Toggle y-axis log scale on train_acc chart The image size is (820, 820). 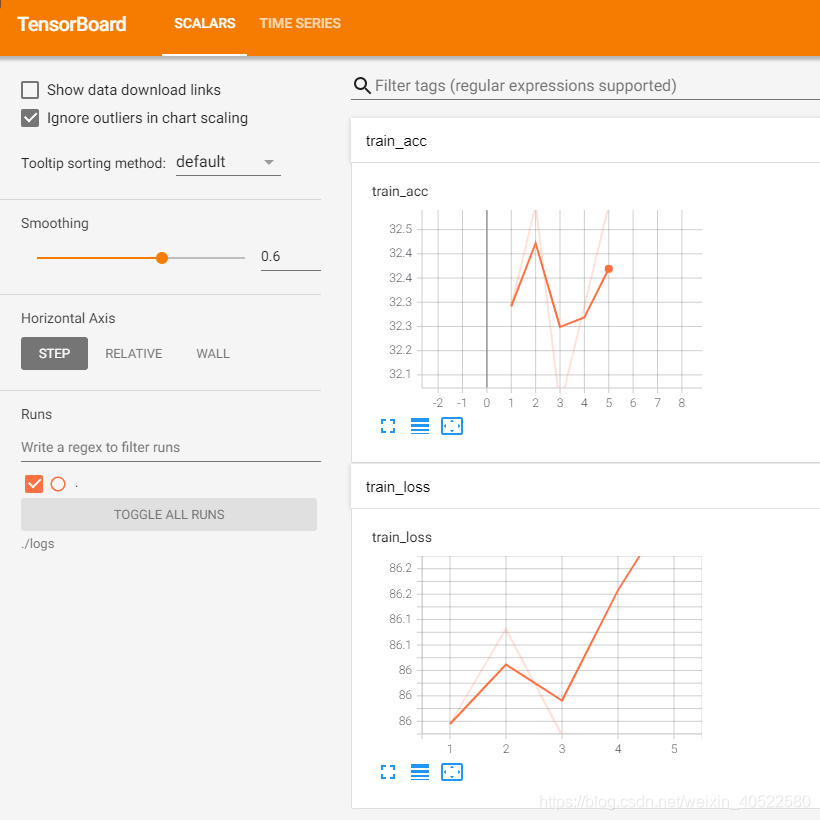point(419,426)
